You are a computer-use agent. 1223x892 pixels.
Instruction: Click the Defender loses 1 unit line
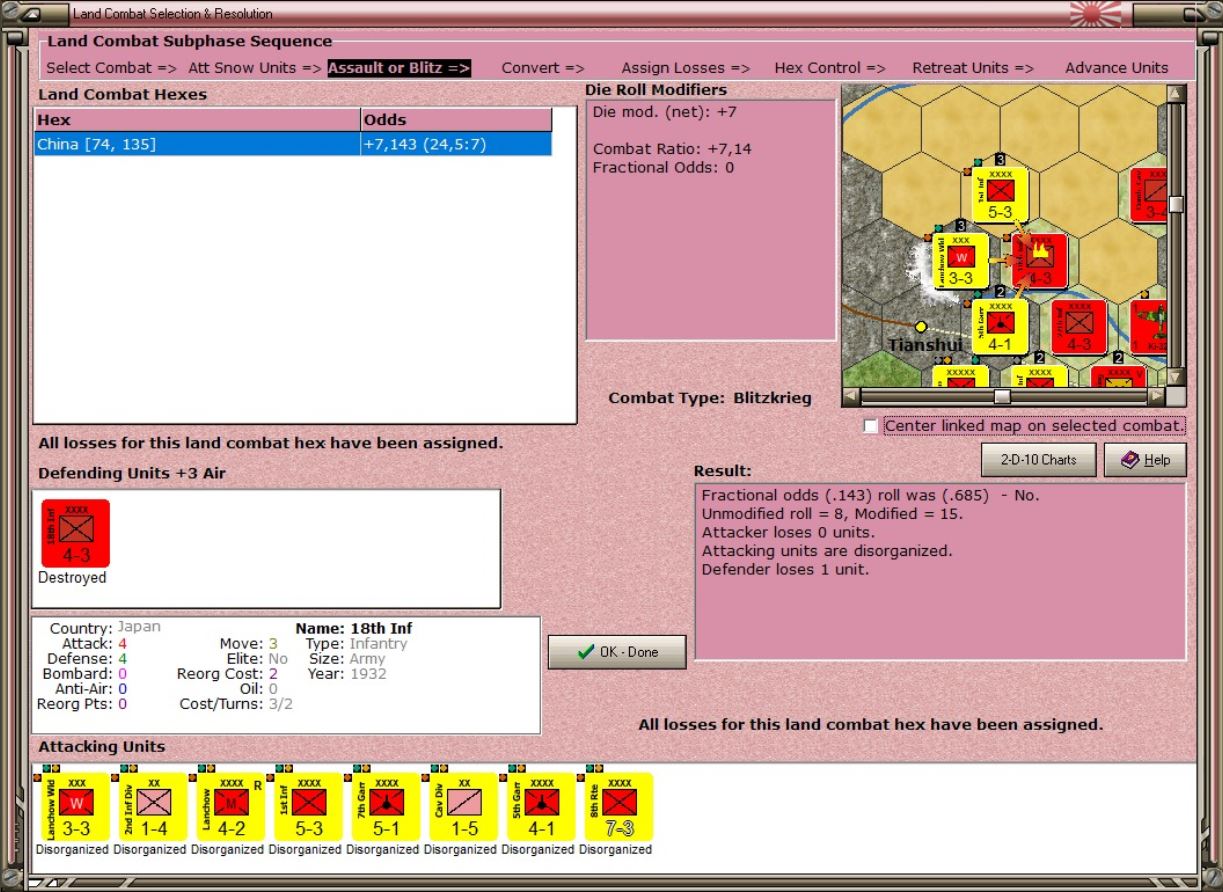(785, 570)
